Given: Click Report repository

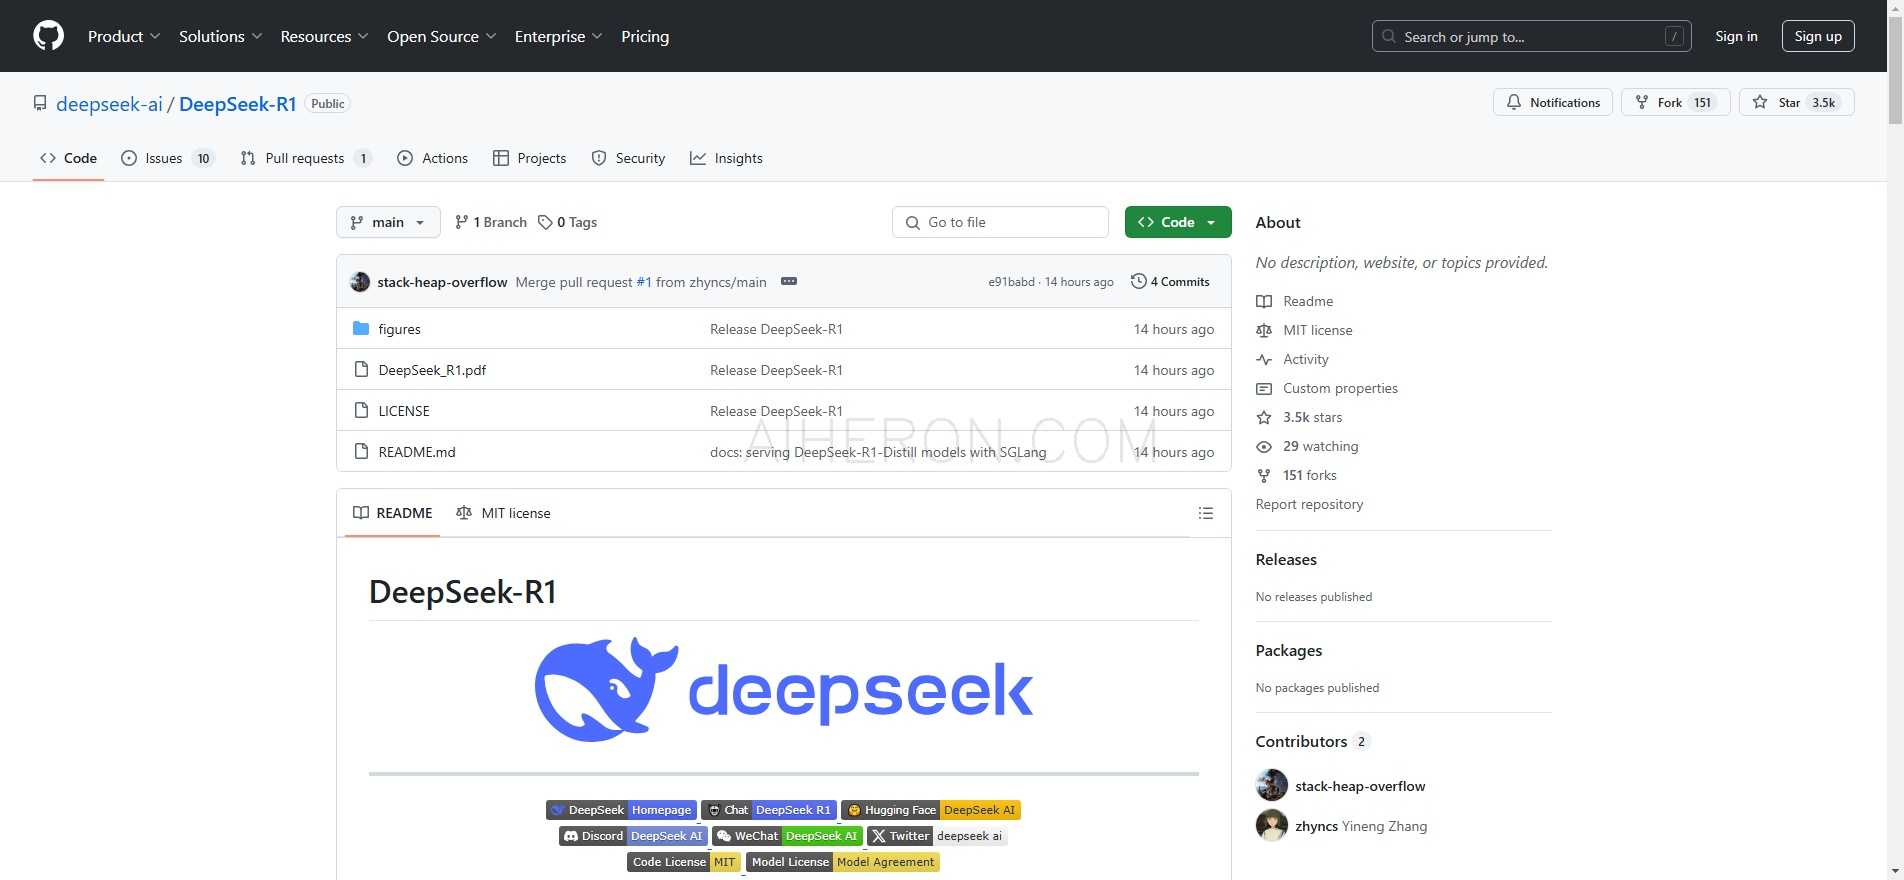Looking at the screenshot, I should click(1309, 504).
